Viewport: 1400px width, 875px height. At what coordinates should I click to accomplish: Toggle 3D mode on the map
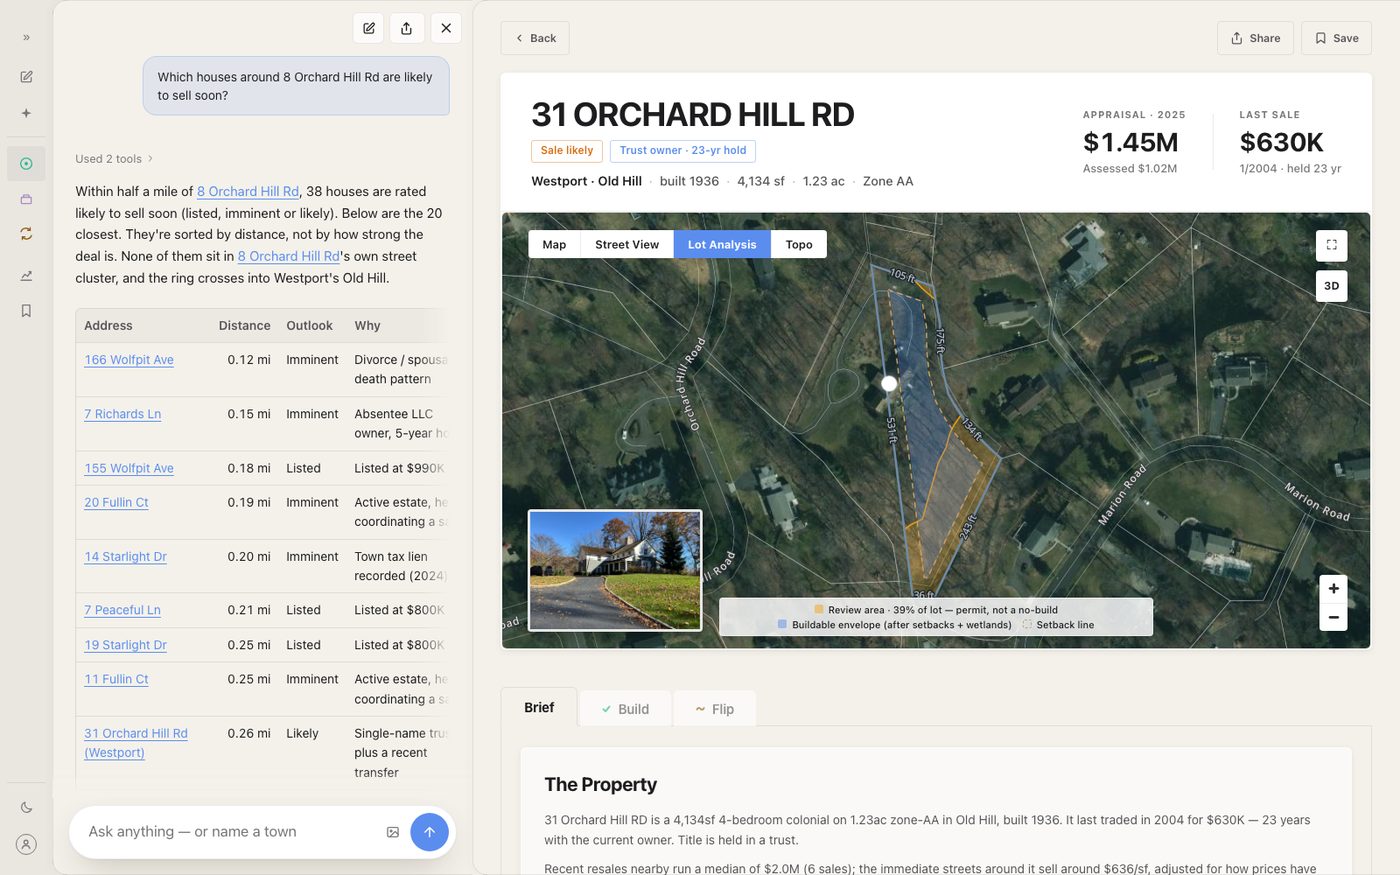tap(1331, 286)
